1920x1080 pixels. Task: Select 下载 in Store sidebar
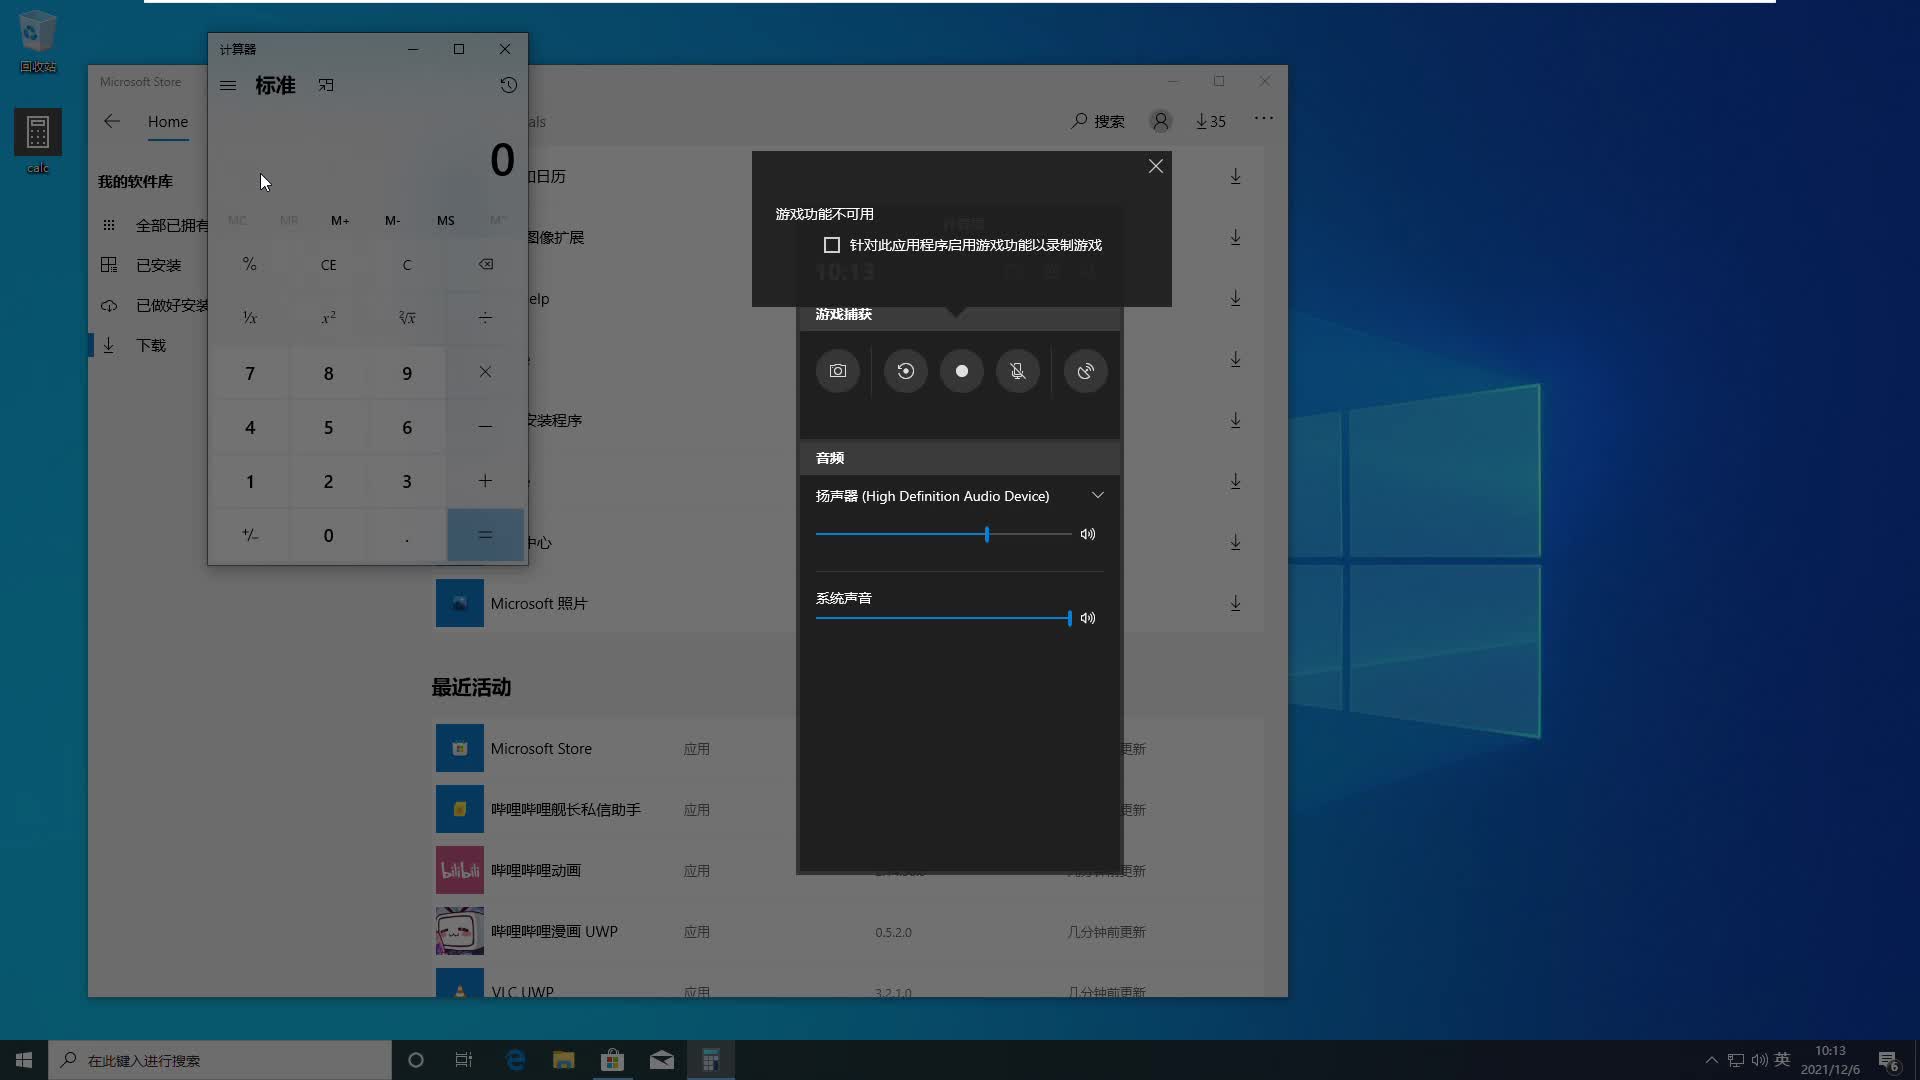(150, 345)
